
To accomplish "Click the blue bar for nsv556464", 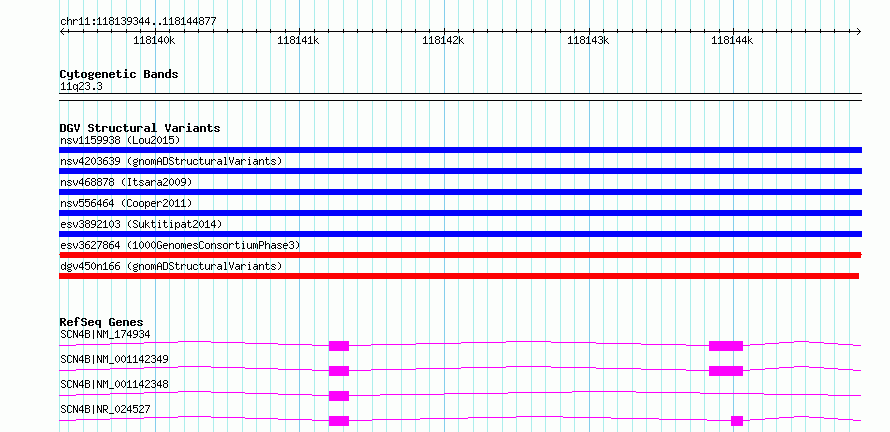I will pyautogui.click(x=460, y=213).
